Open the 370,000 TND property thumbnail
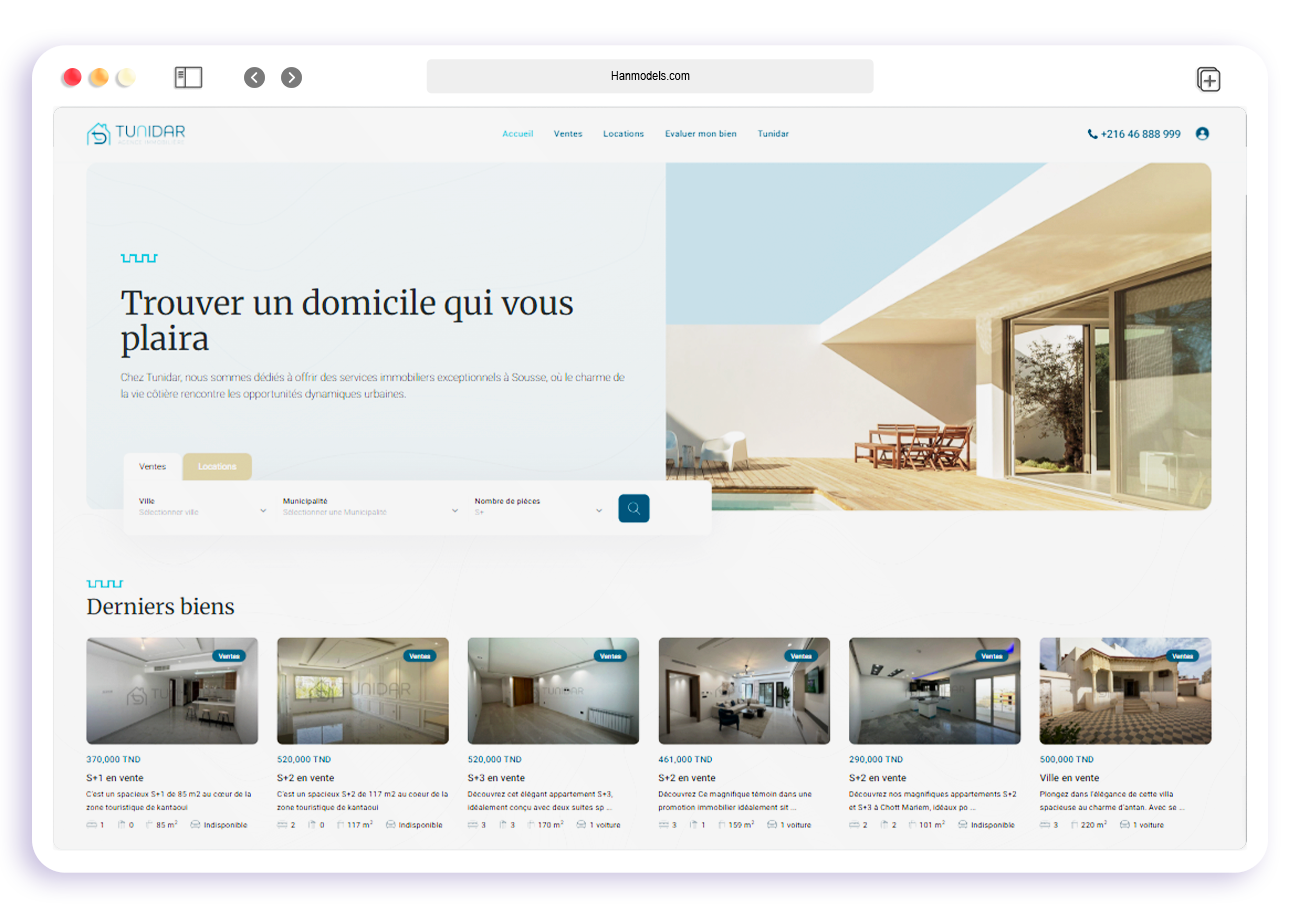Viewport: 1300px width, 918px height. click(x=172, y=691)
